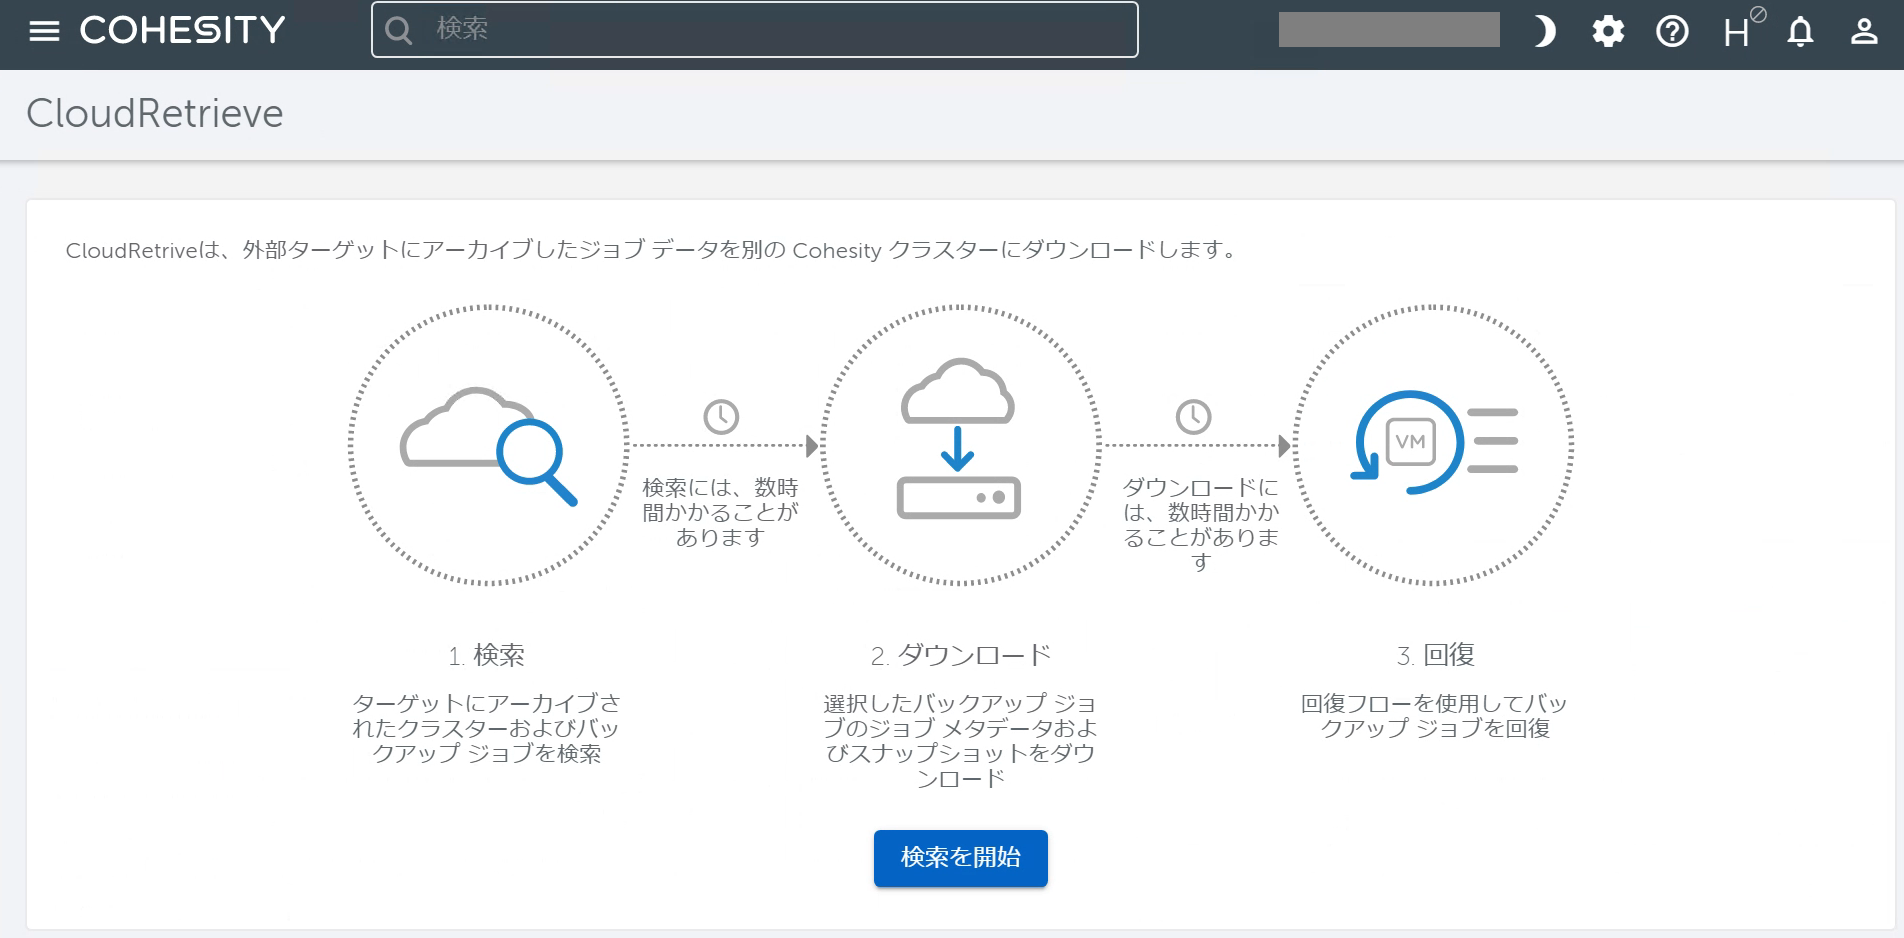Click the cloud search illustration icon
This screenshot has width=1904, height=938.
tap(489, 446)
